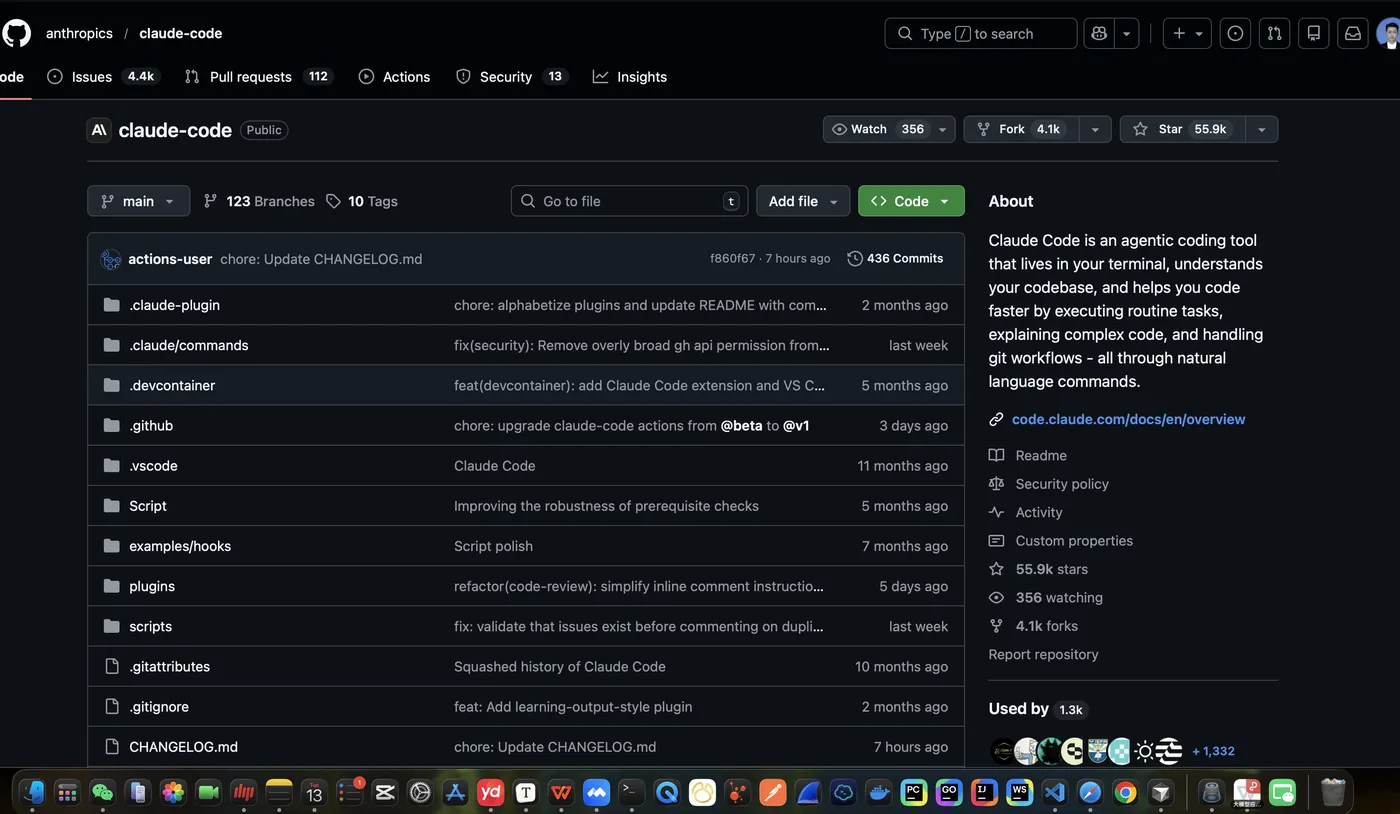Open the issues icon in top header

[x=1235, y=33]
